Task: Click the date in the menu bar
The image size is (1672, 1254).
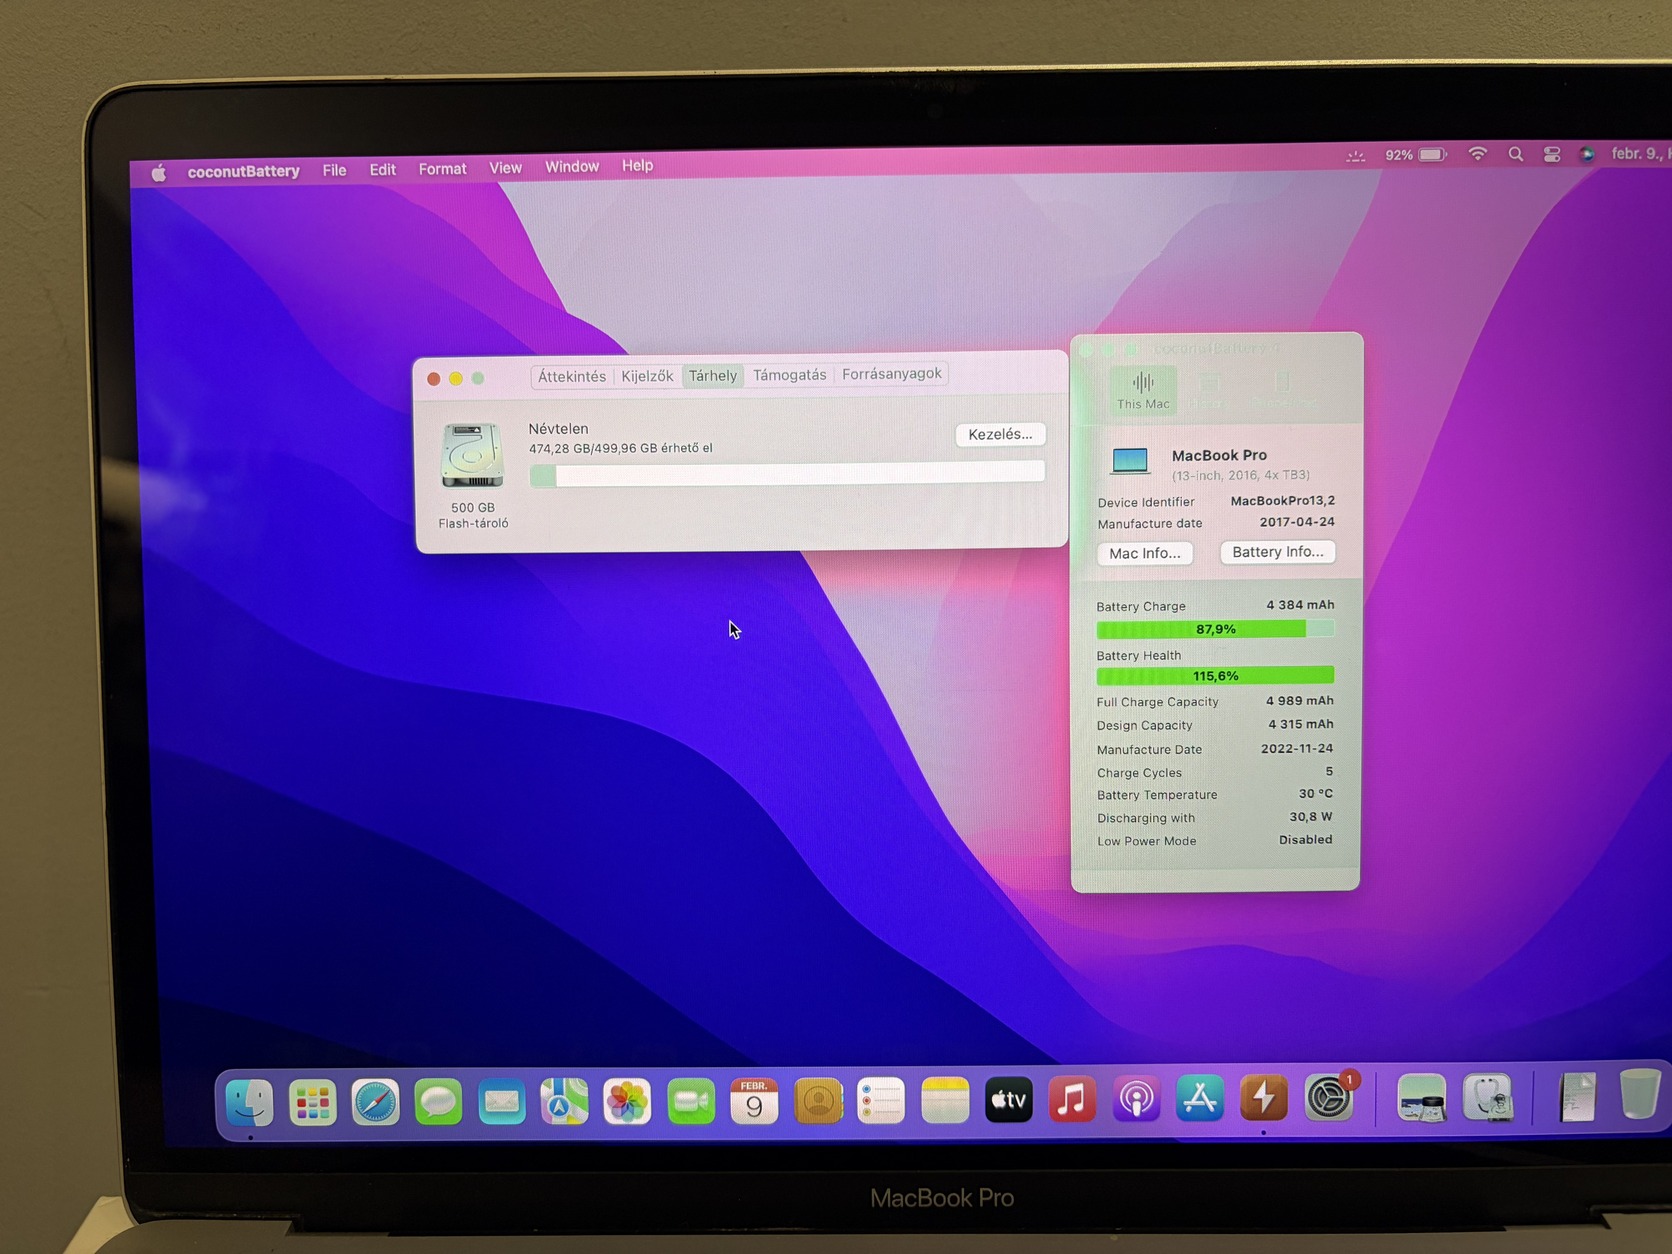Action: click(x=1640, y=154)
